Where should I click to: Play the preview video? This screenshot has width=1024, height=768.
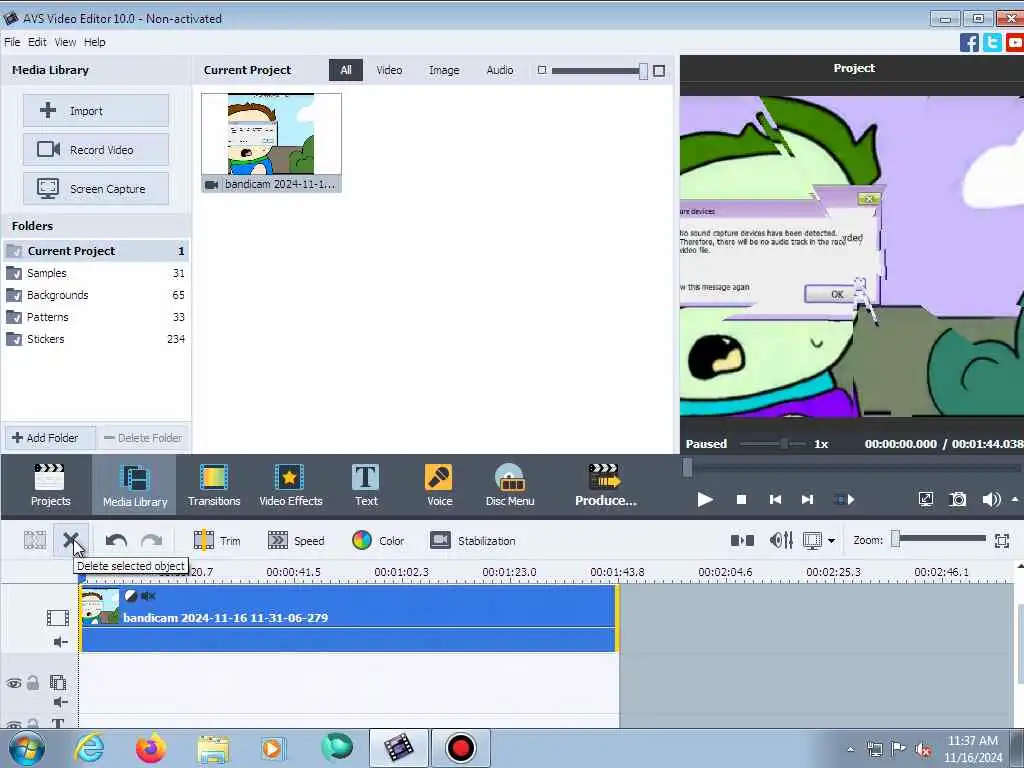pos(705,500)
